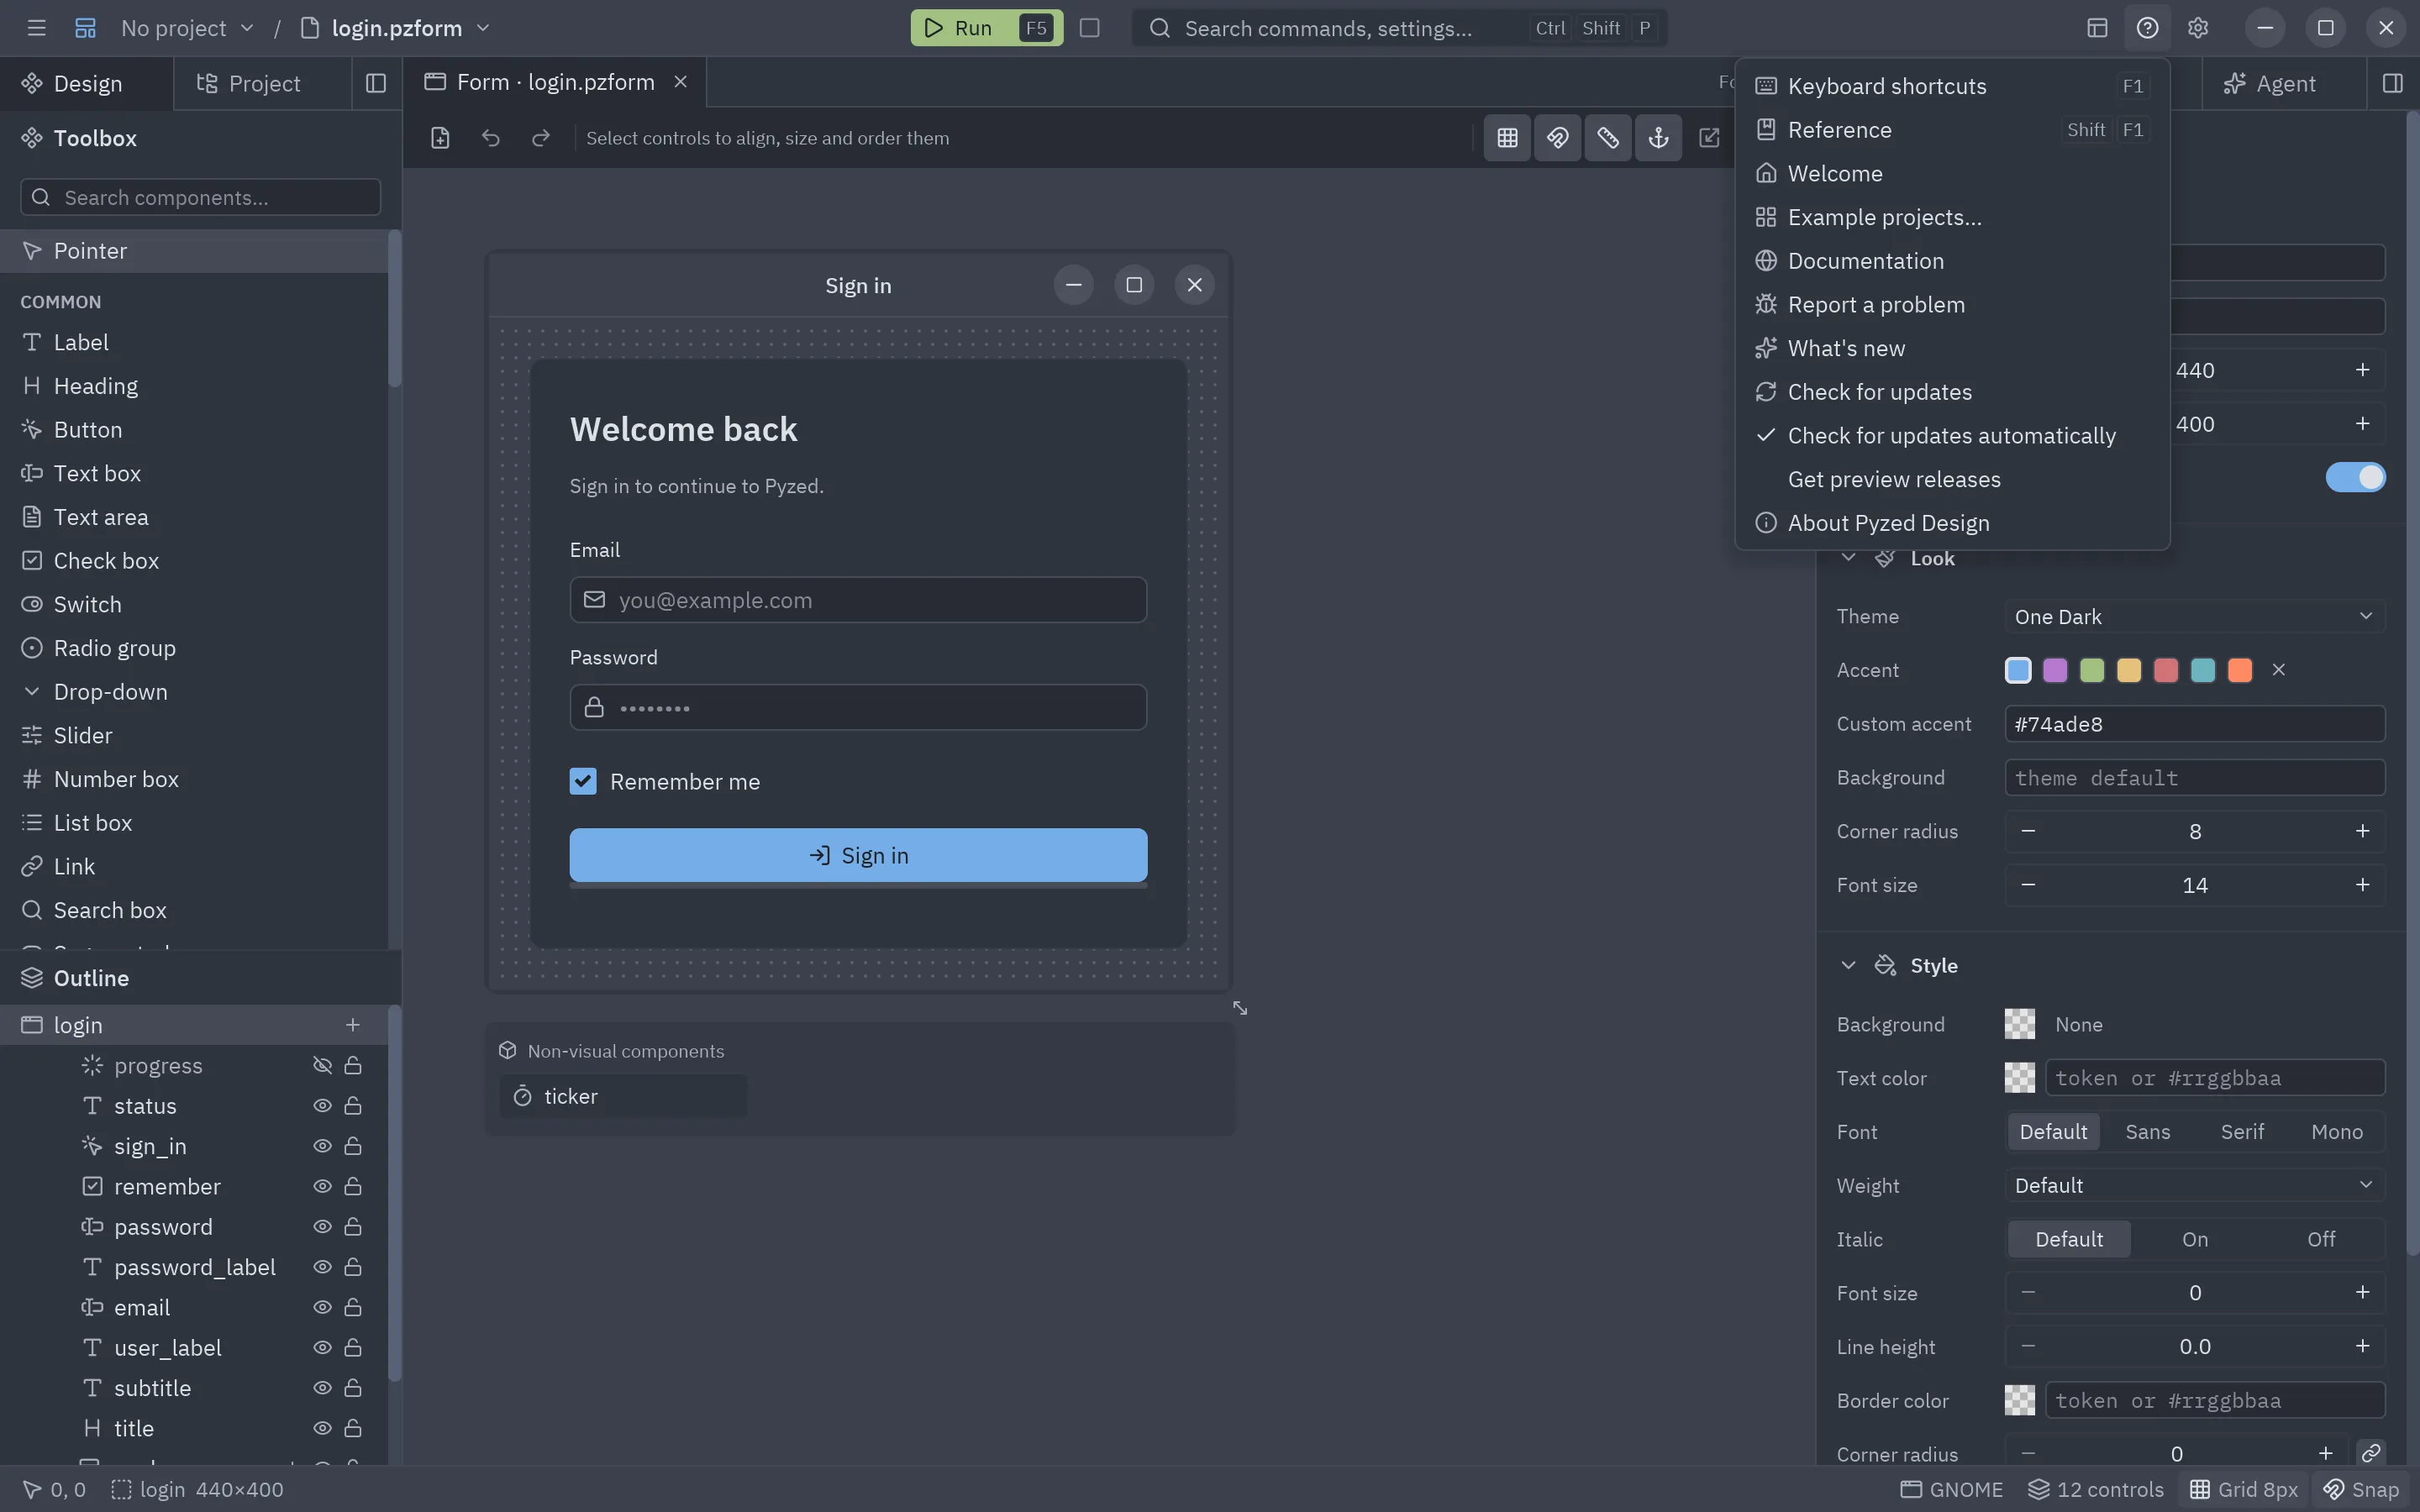Click the Stop square button beside Run
The height and width of the screenshot is (1512, 2420).
(1090, 28)
